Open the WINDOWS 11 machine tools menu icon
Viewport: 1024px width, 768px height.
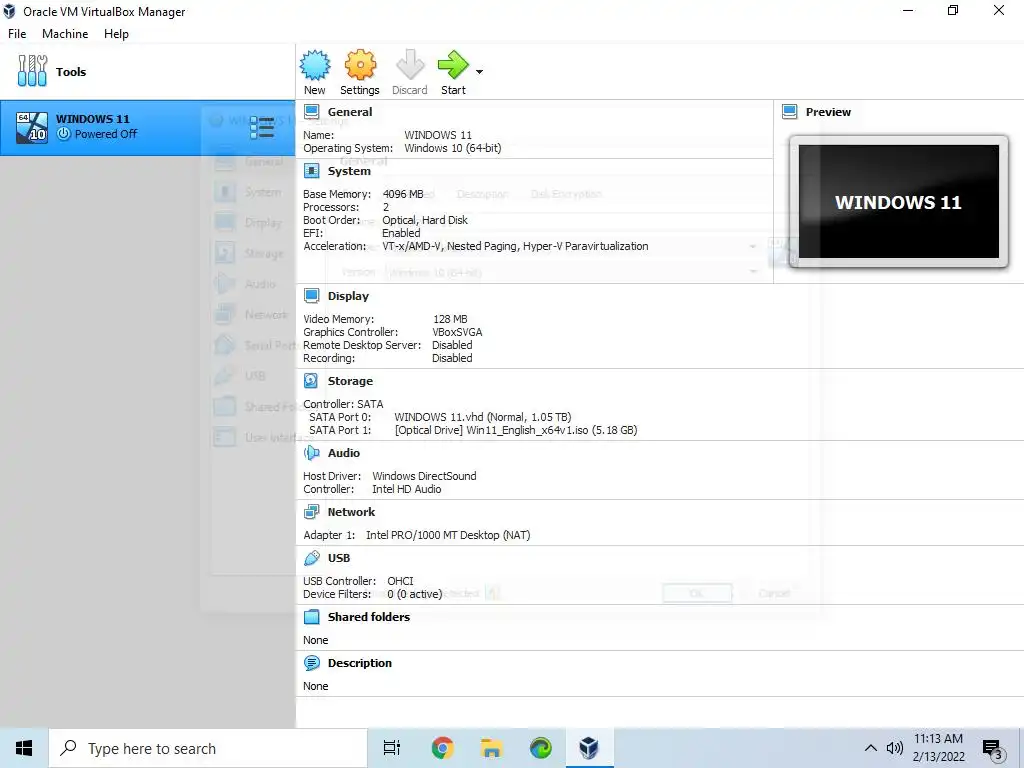262,127
